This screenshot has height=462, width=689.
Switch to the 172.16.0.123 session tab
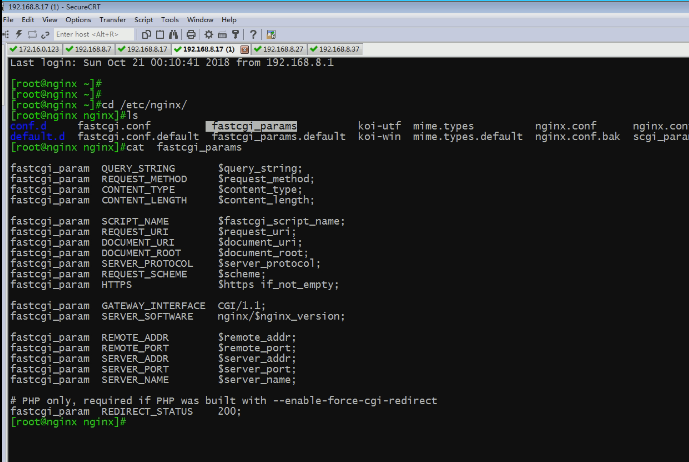pyautogui.click(x=35, y=49)
